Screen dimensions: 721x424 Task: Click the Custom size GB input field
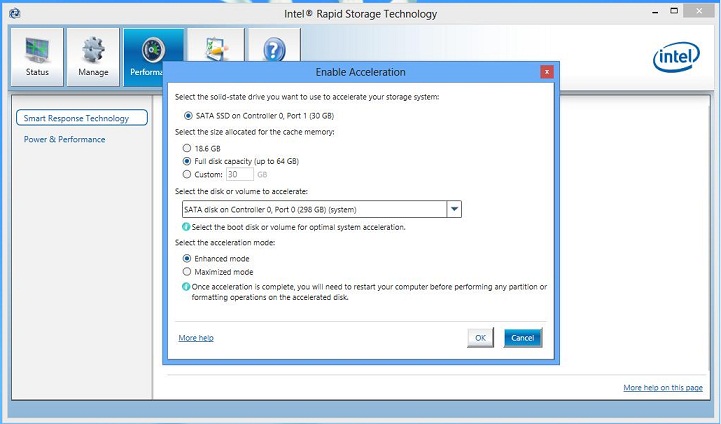click(240, 174)
